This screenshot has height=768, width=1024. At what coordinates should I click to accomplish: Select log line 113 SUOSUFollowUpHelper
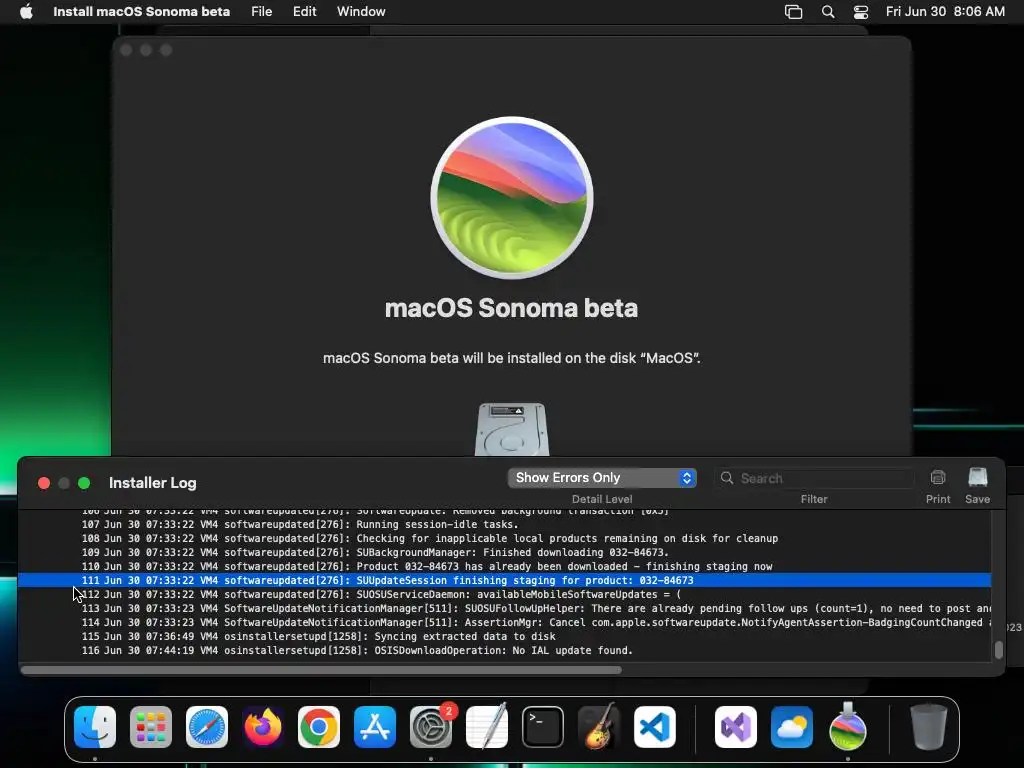(x=504, y=609)
